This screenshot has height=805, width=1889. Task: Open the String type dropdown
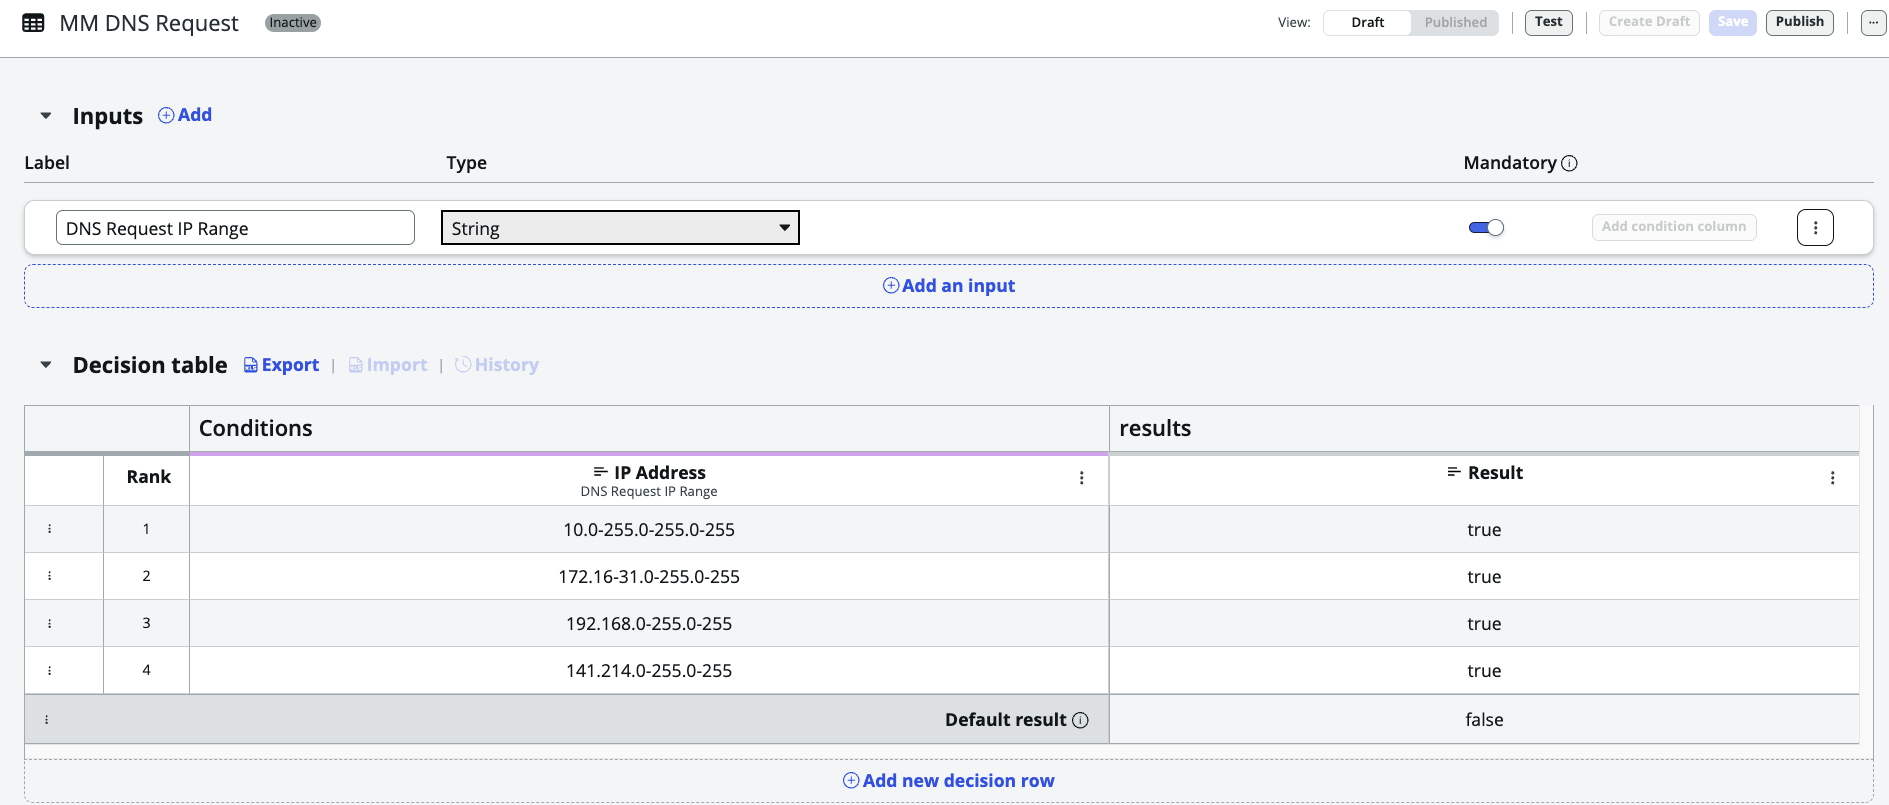click(620, 228)
